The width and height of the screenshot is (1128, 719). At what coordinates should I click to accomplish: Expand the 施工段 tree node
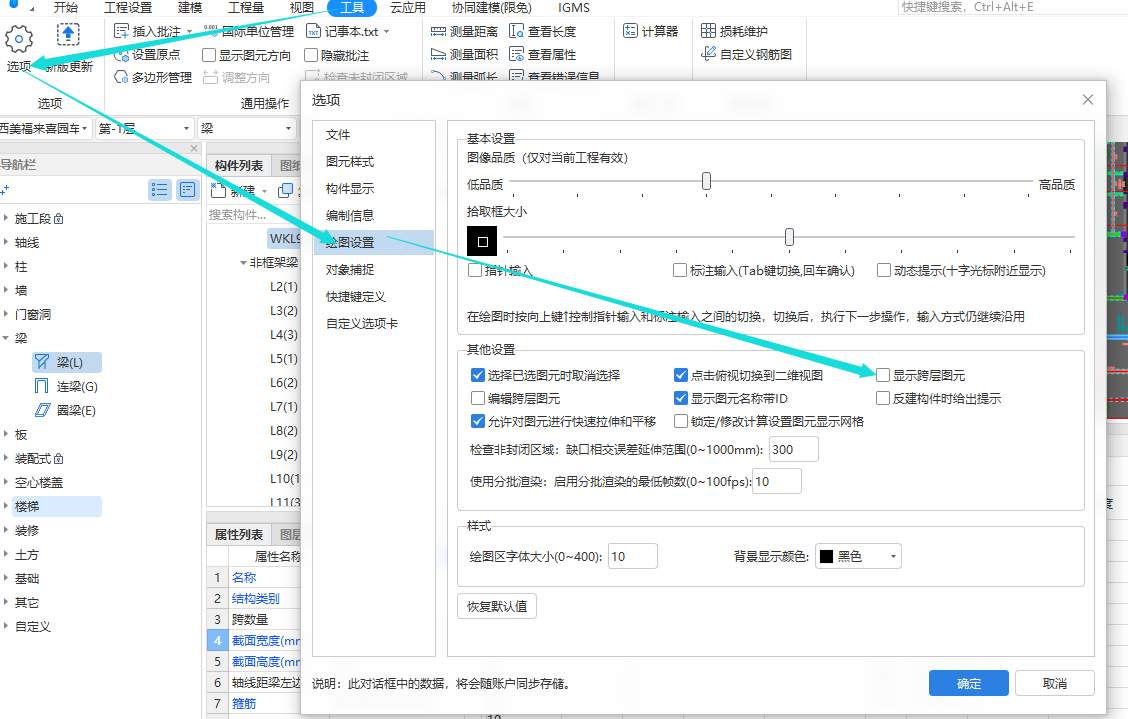pos(6,218)
